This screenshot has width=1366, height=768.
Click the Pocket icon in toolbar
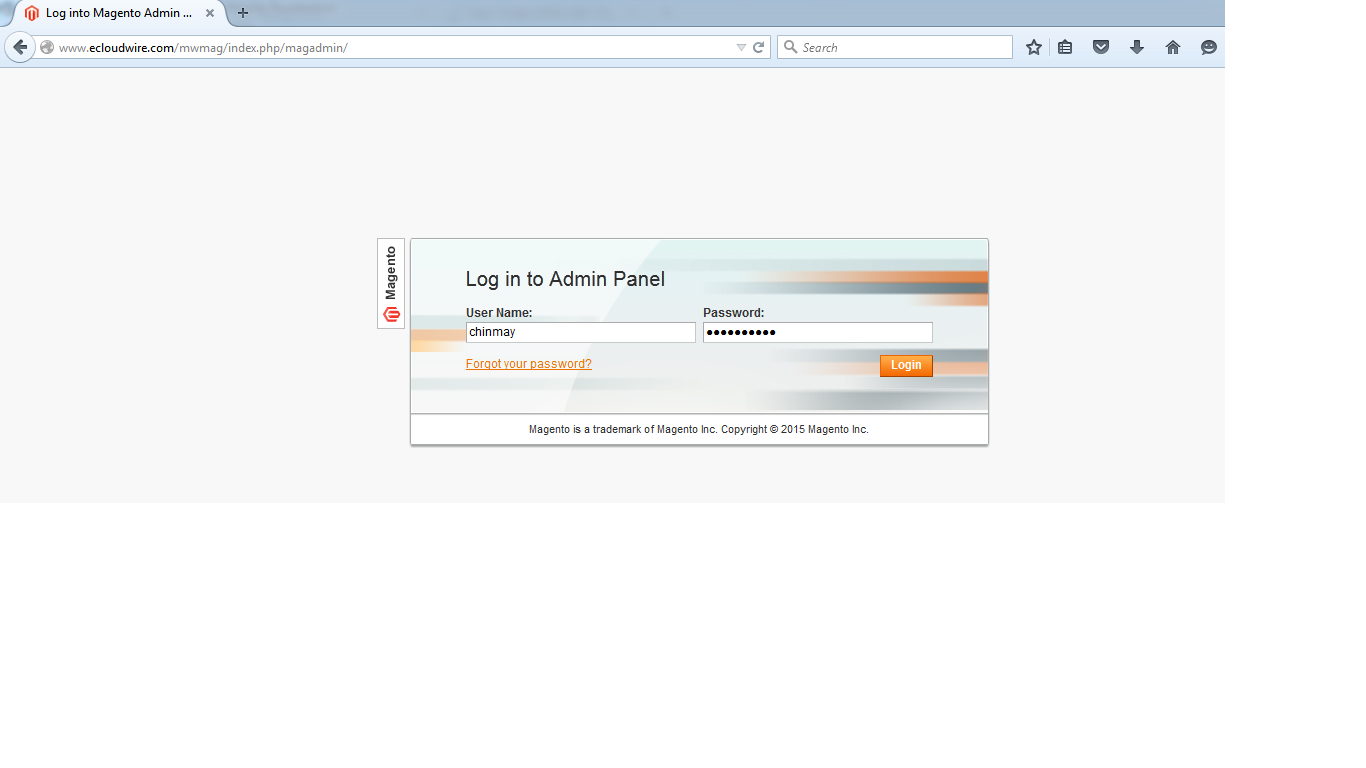pos(1101,47)
